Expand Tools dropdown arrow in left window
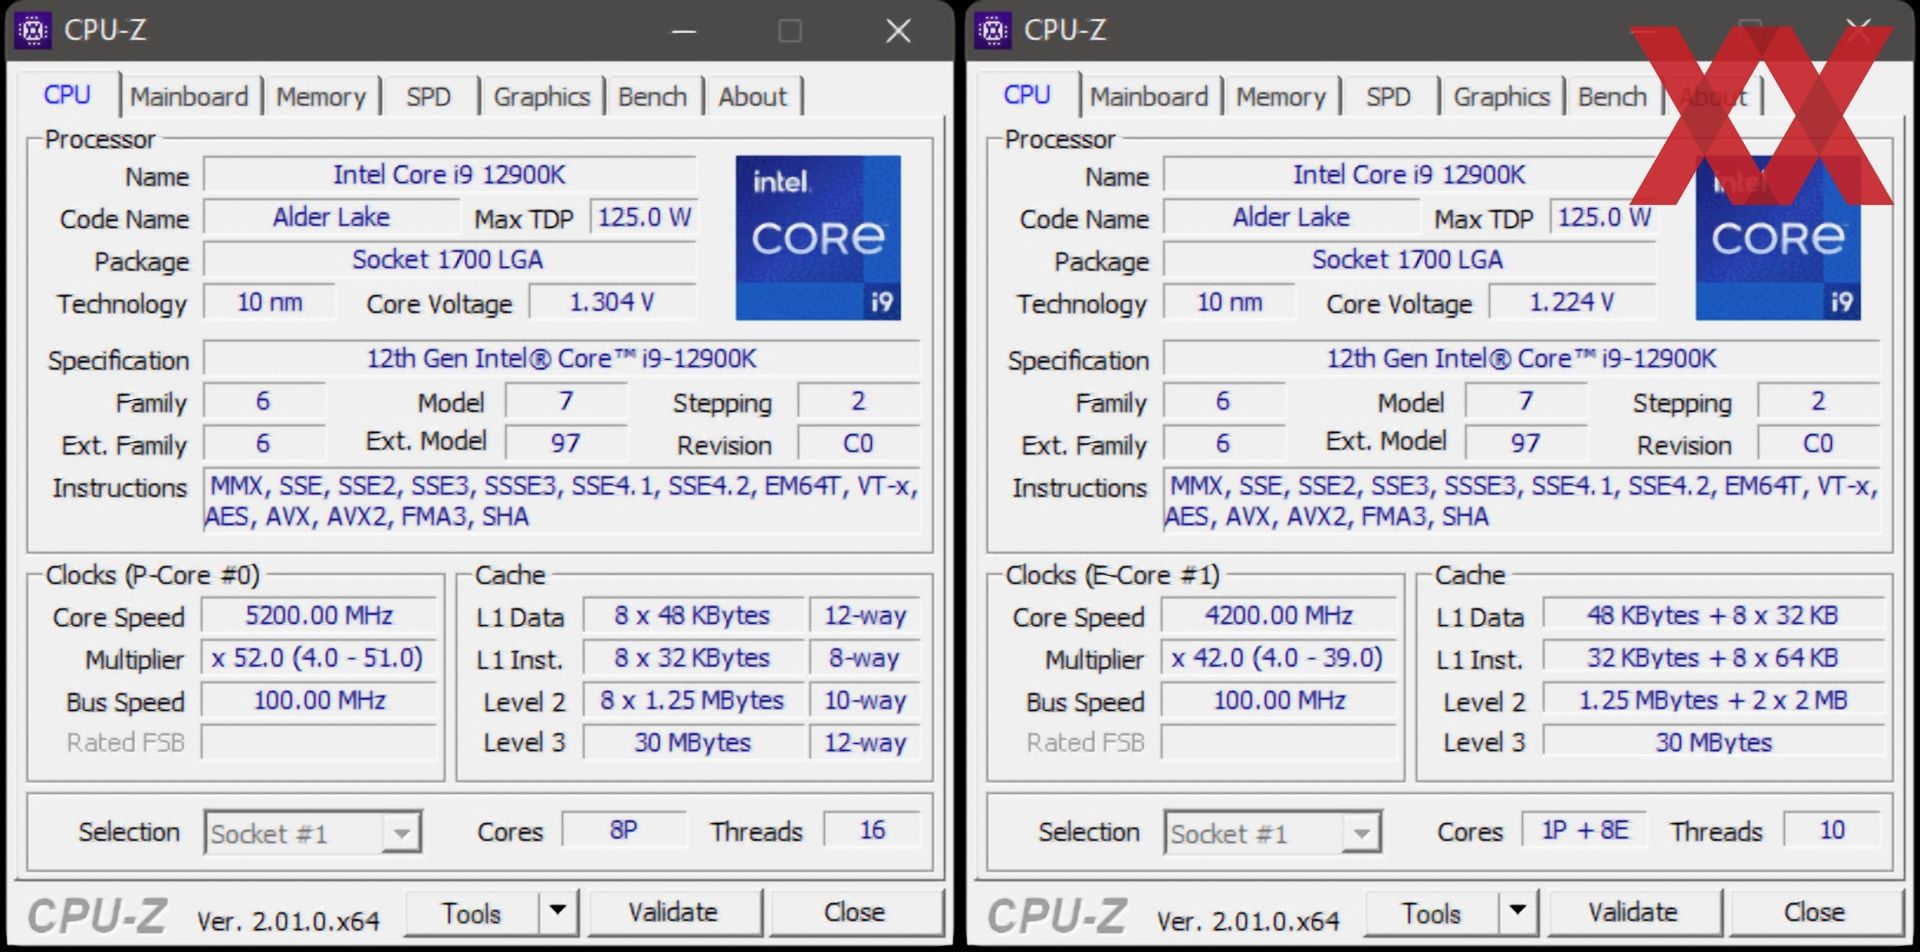 point(558,911)
